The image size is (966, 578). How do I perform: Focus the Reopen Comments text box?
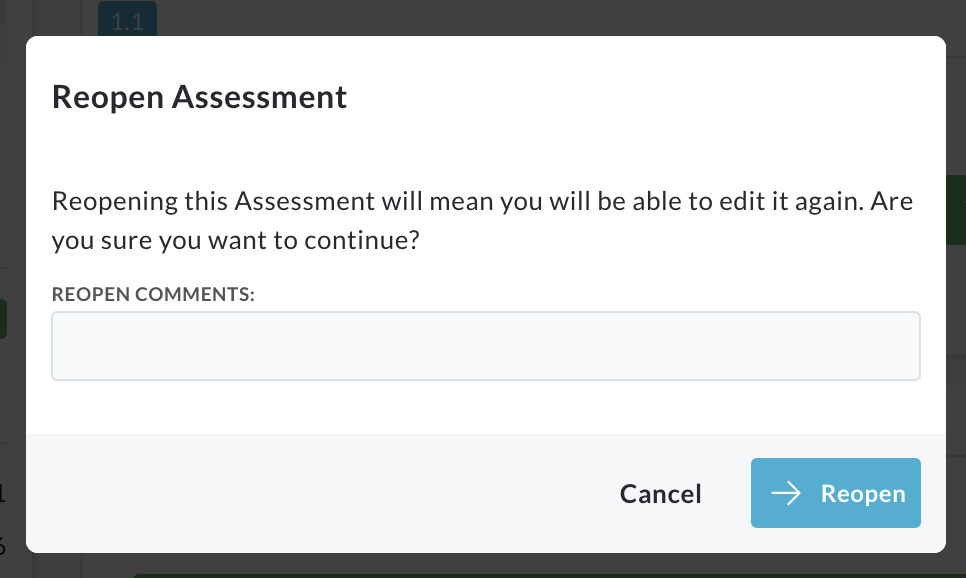point(485,346)
